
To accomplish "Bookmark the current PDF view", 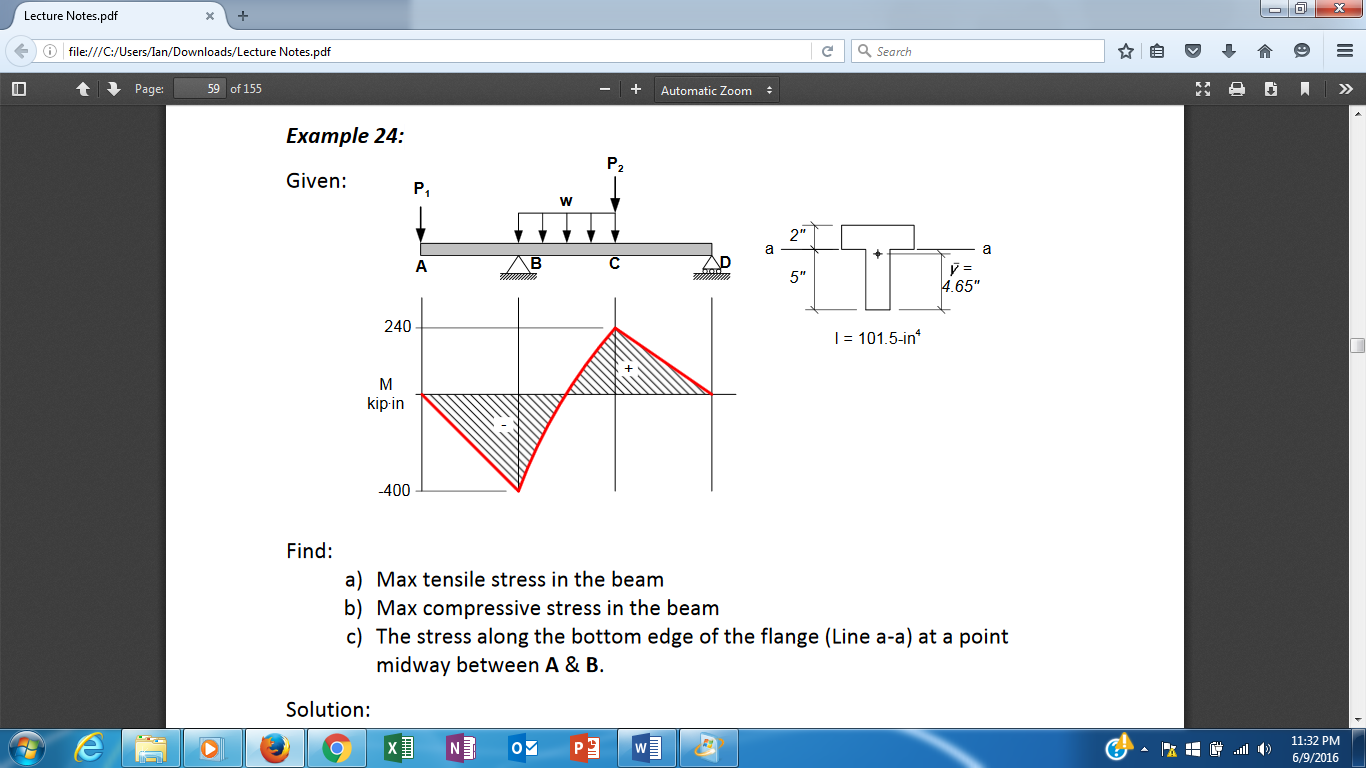I will (1303, 88).
